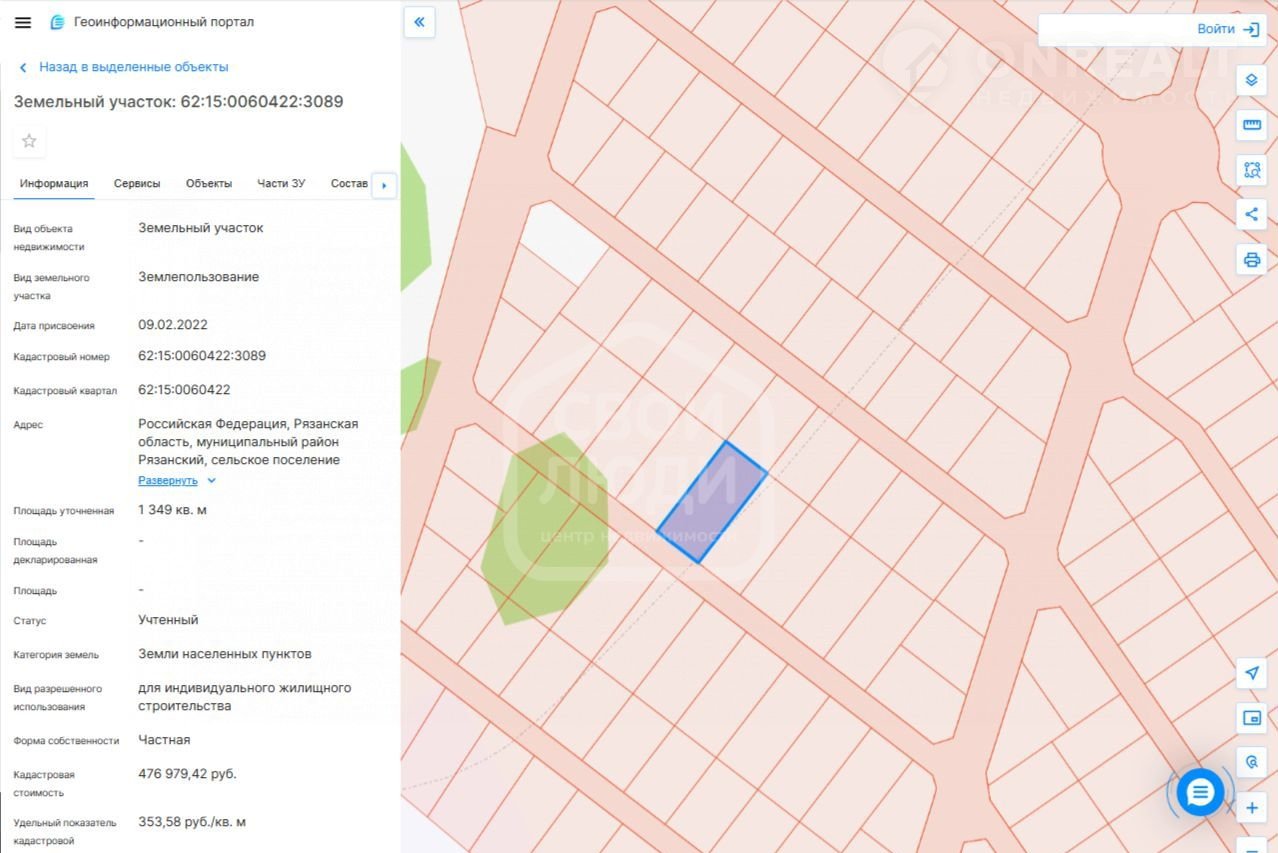Go back via Назад в выделенные объекты
Viewport: 1278px width, 853px height.
[133, 67]
